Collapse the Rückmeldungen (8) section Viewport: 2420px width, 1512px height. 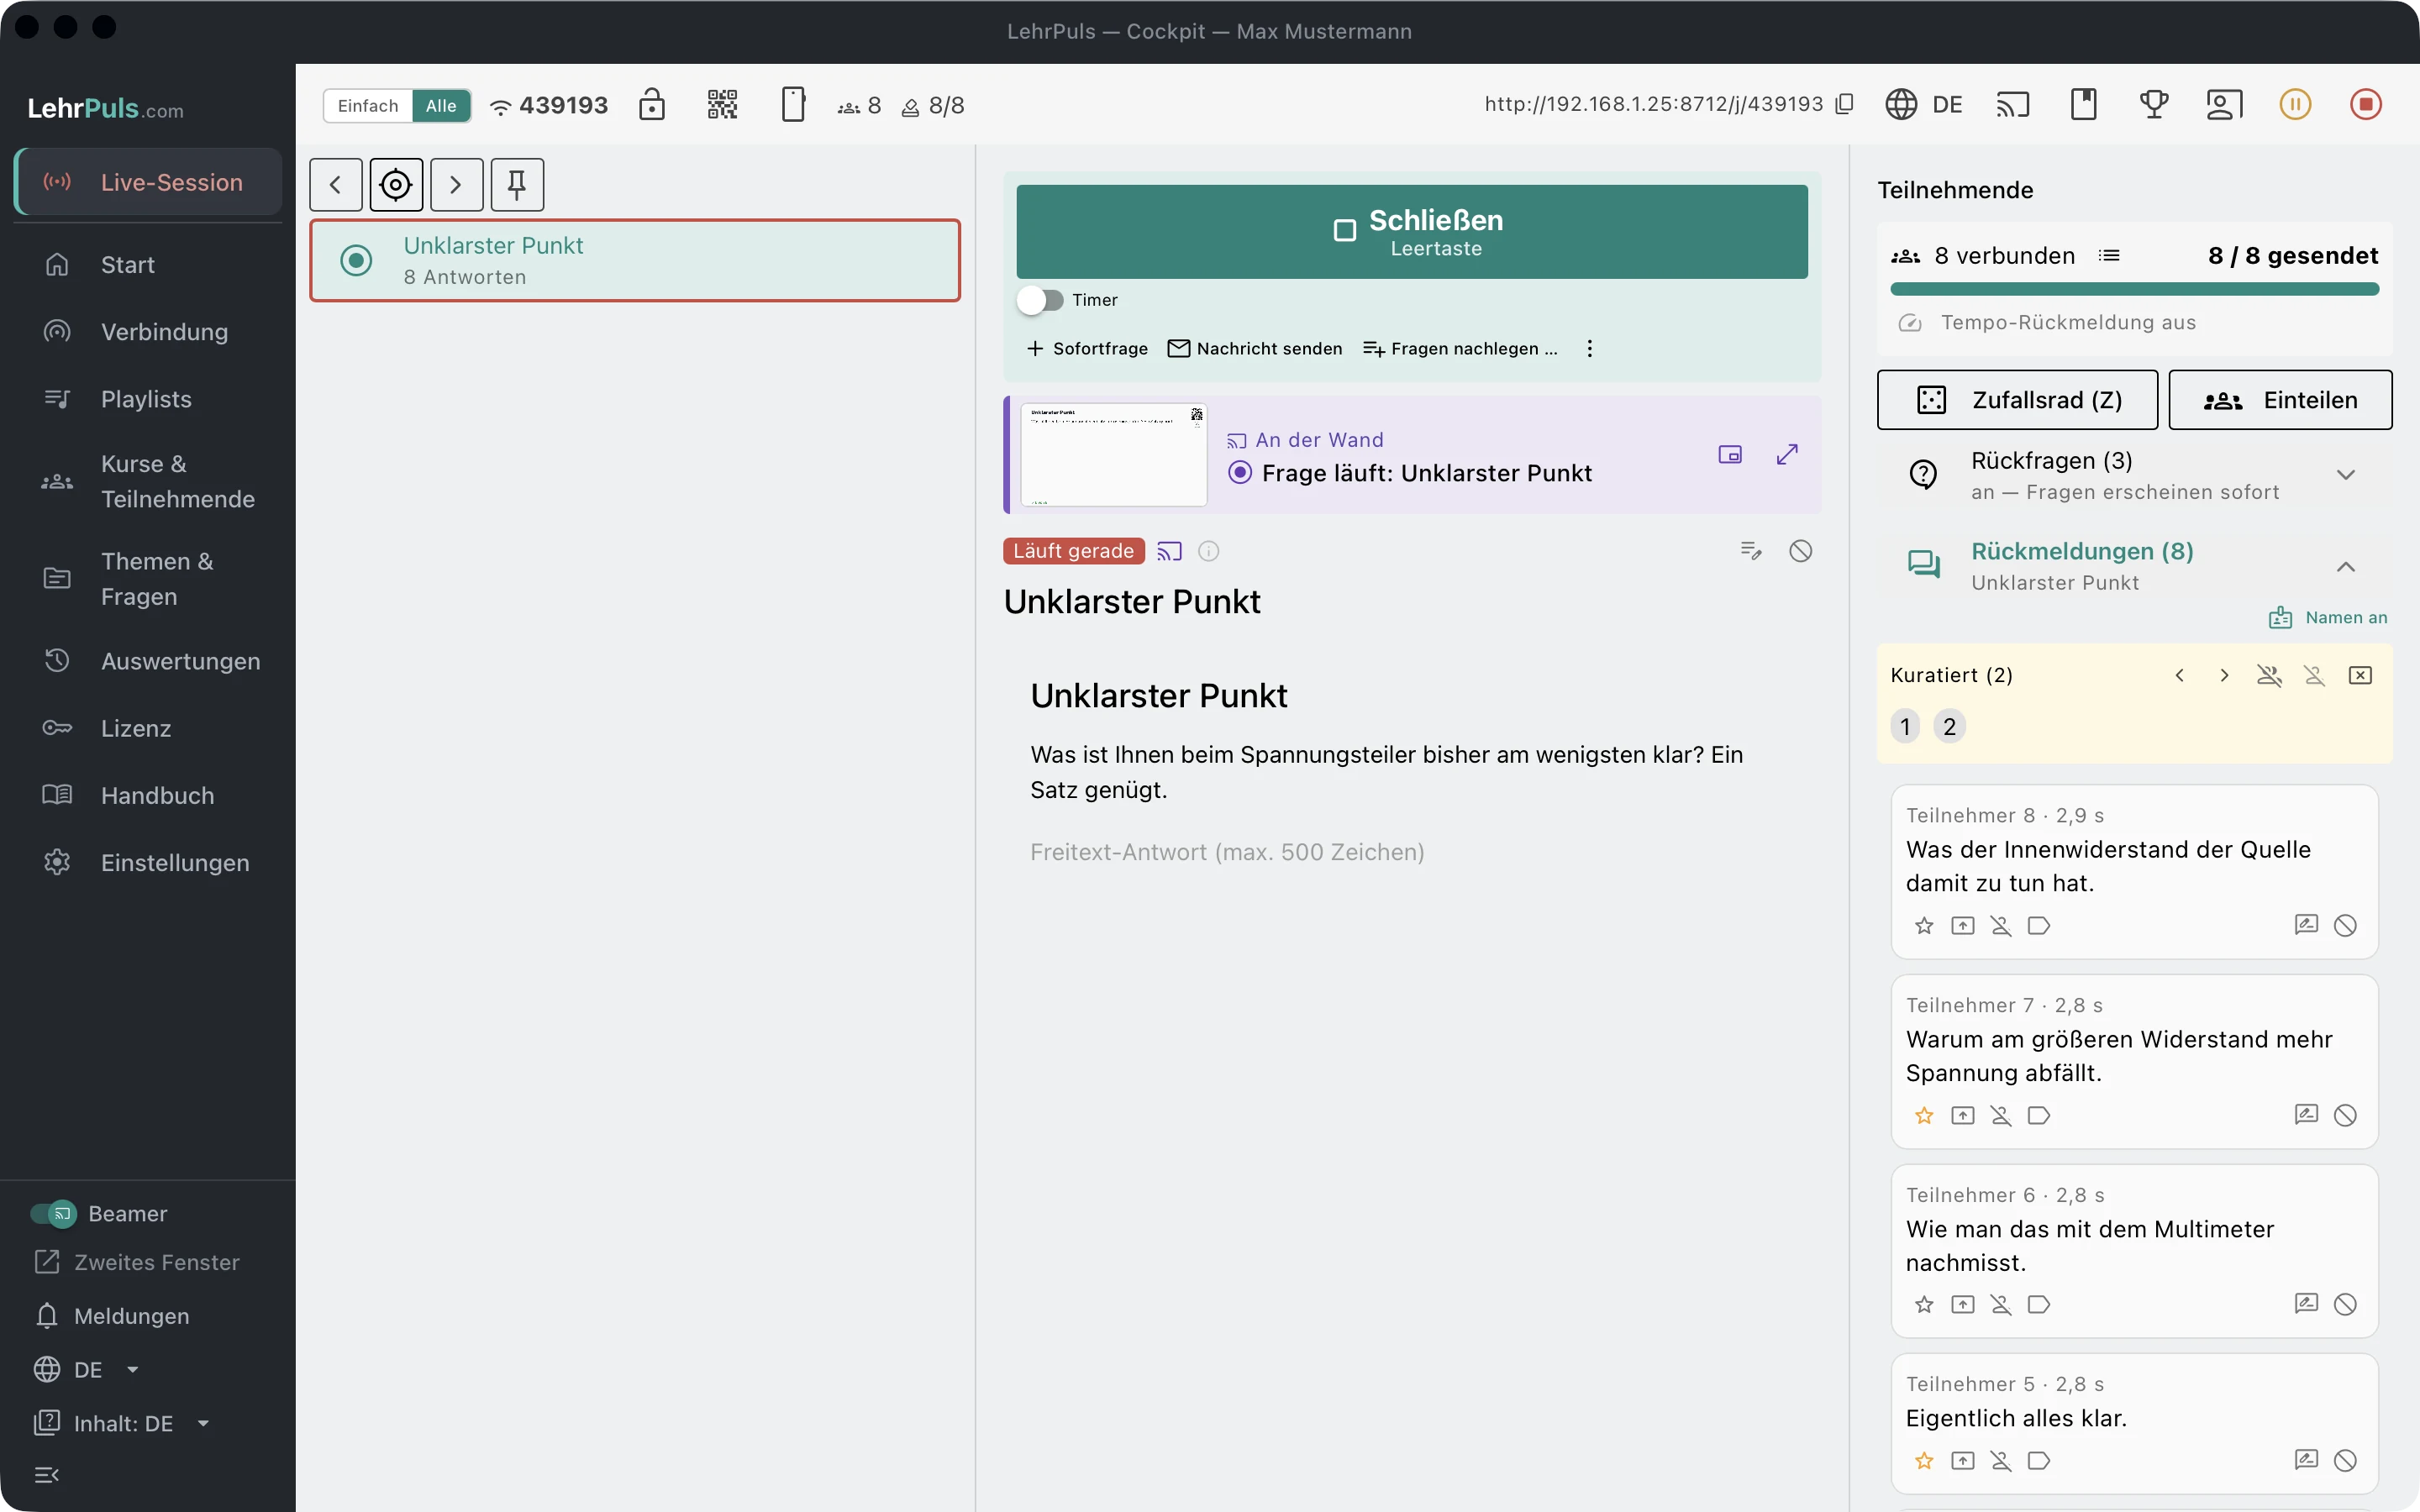(2134, 566)
